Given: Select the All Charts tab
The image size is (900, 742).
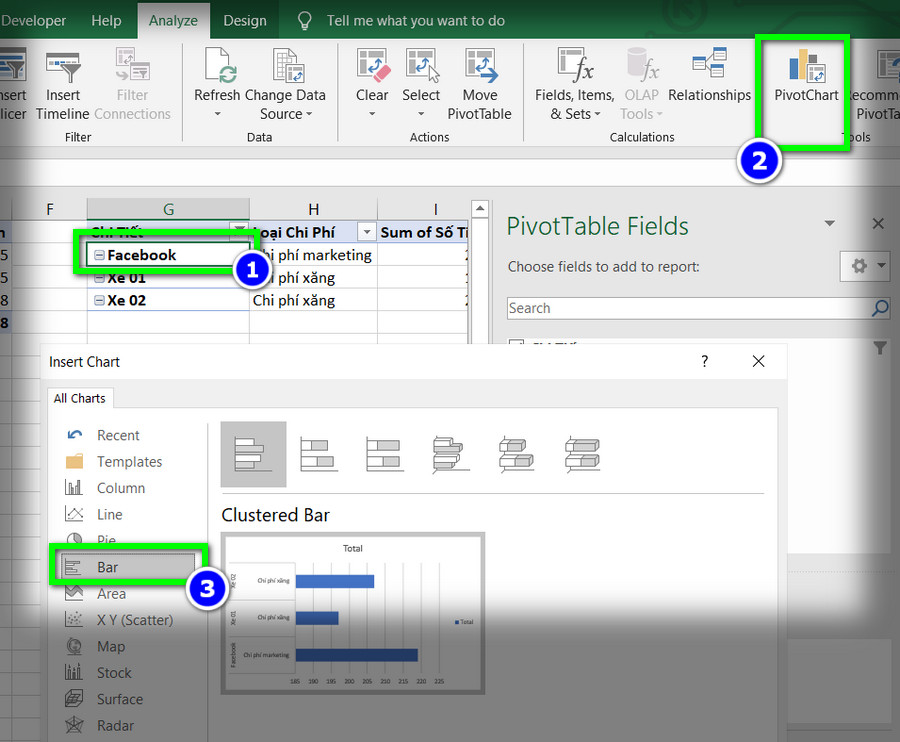Looking at the screenshot, I should coord(80,398).
